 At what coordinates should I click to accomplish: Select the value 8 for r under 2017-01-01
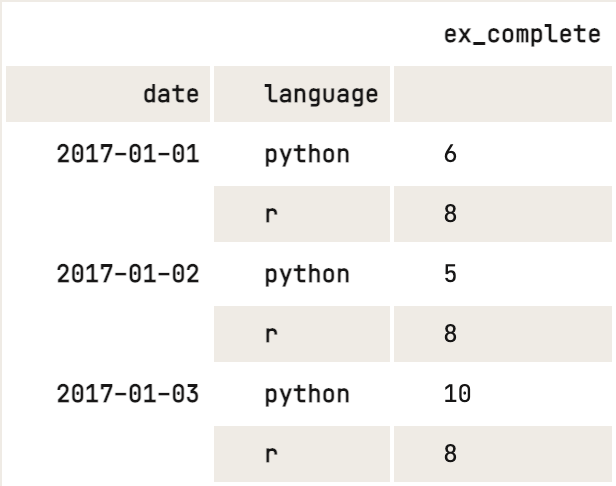pyautogui.click(x=449, y=215)
